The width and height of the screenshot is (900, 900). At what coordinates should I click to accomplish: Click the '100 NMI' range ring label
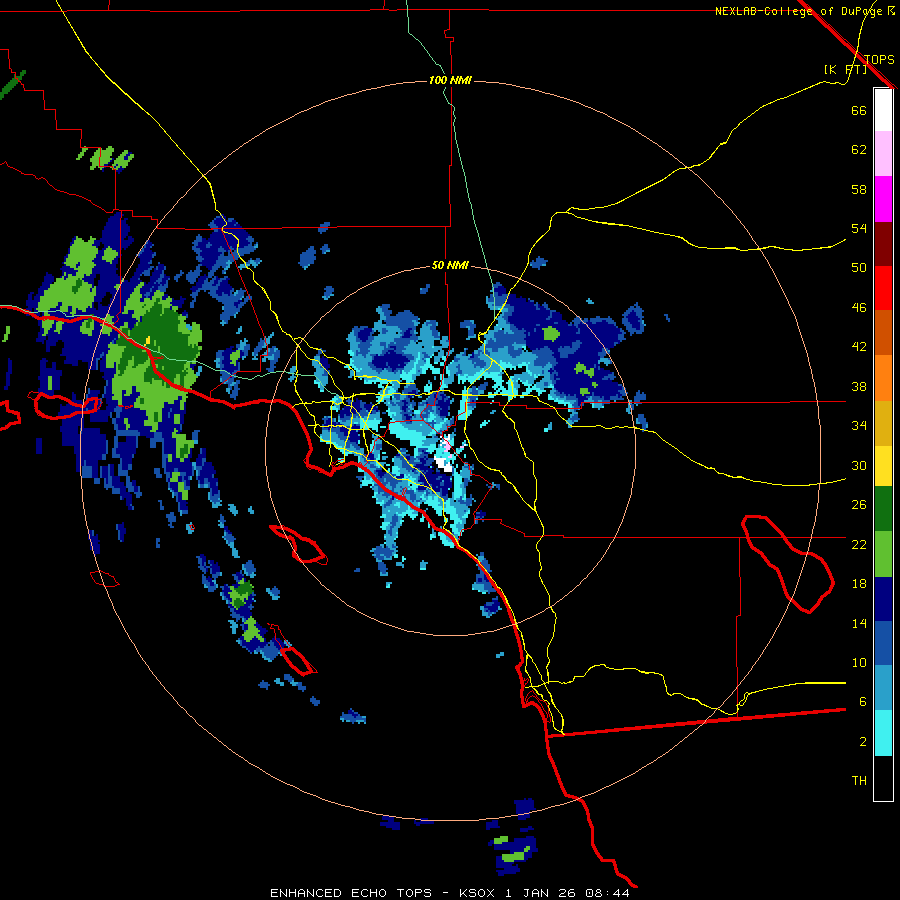[450, 80]
